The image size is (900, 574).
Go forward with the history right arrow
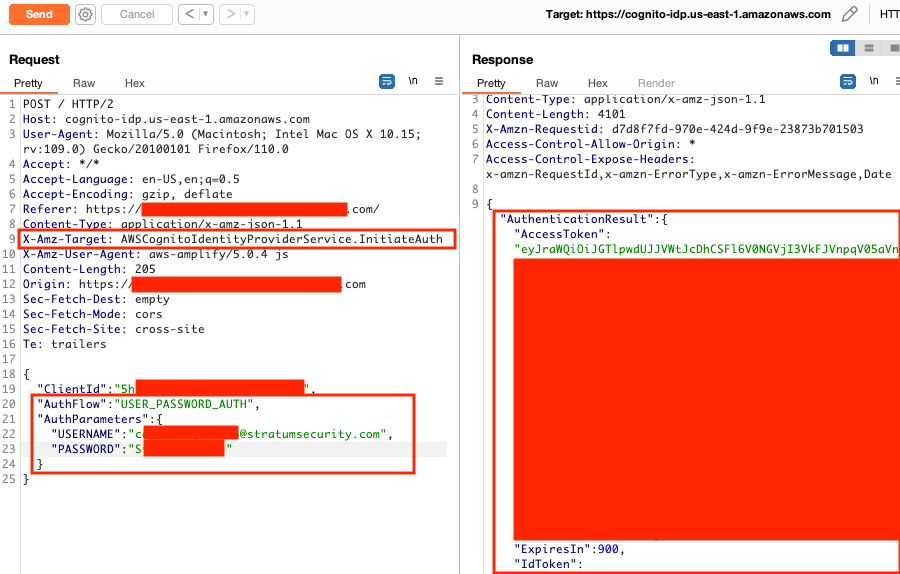[x=231, y=14]
